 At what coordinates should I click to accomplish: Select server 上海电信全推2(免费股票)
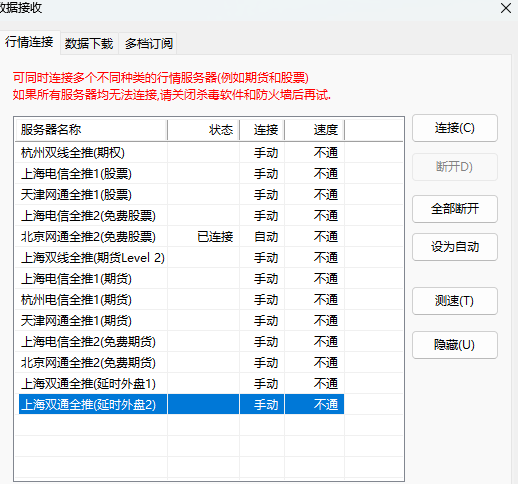coord(88,216)
